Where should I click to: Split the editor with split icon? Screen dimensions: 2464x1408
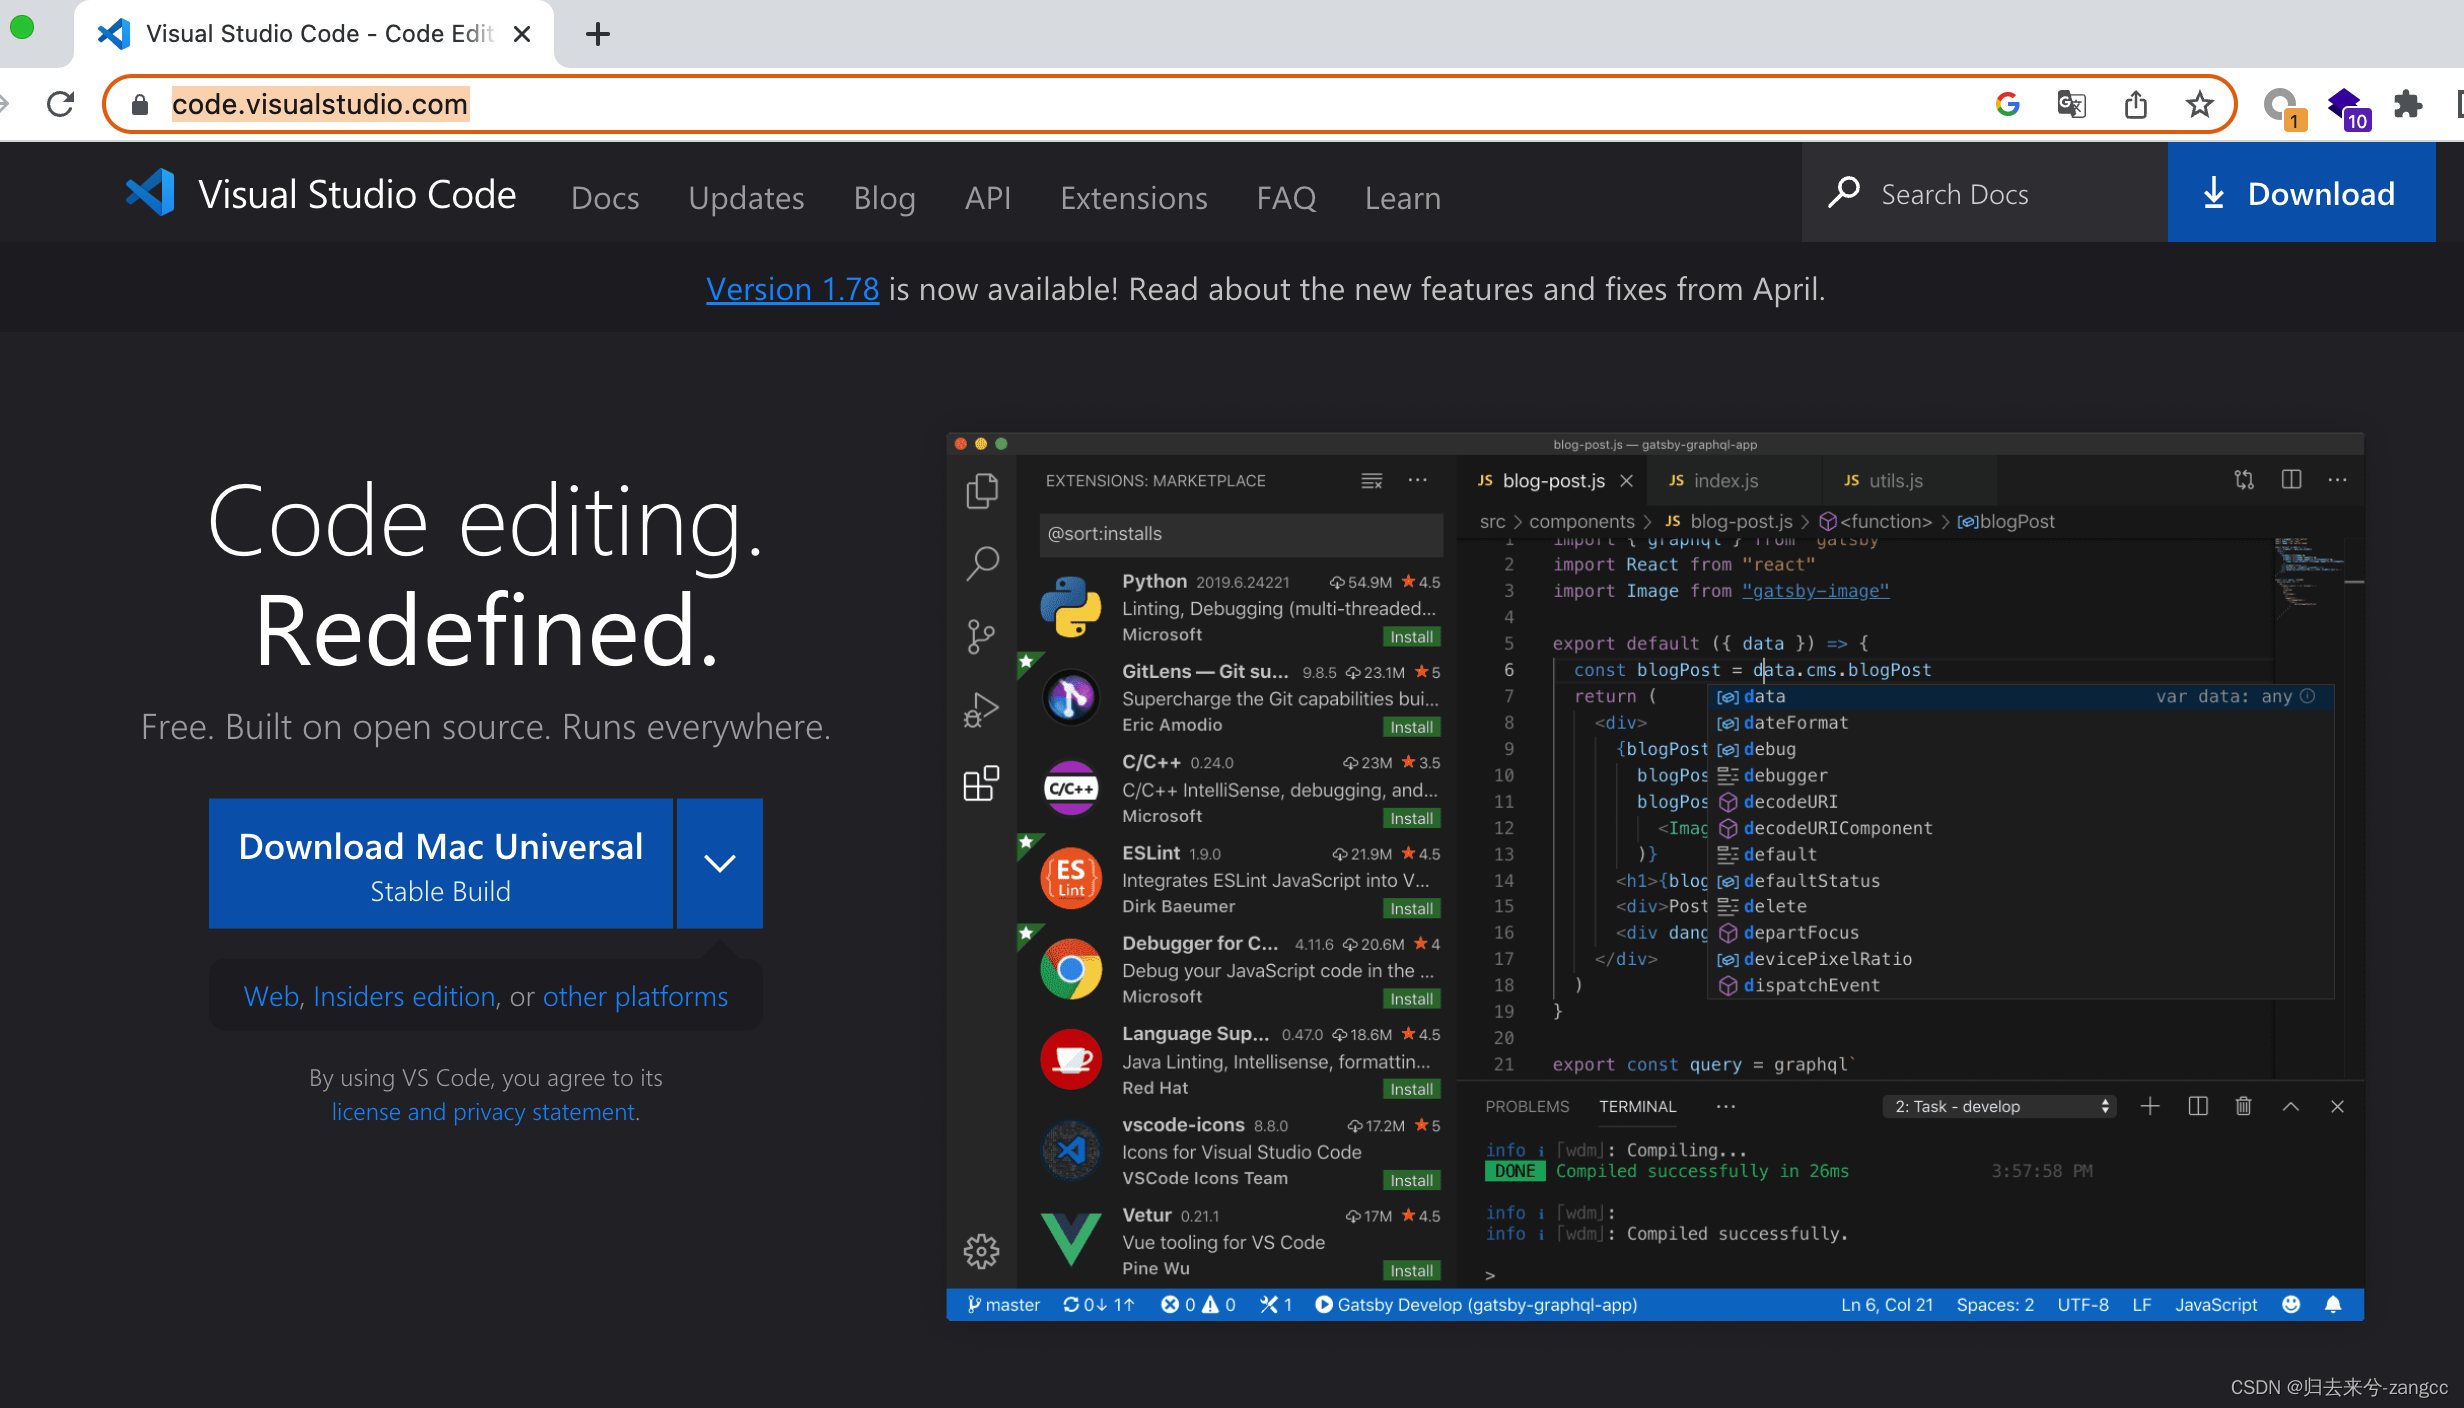click(2291, 480)
